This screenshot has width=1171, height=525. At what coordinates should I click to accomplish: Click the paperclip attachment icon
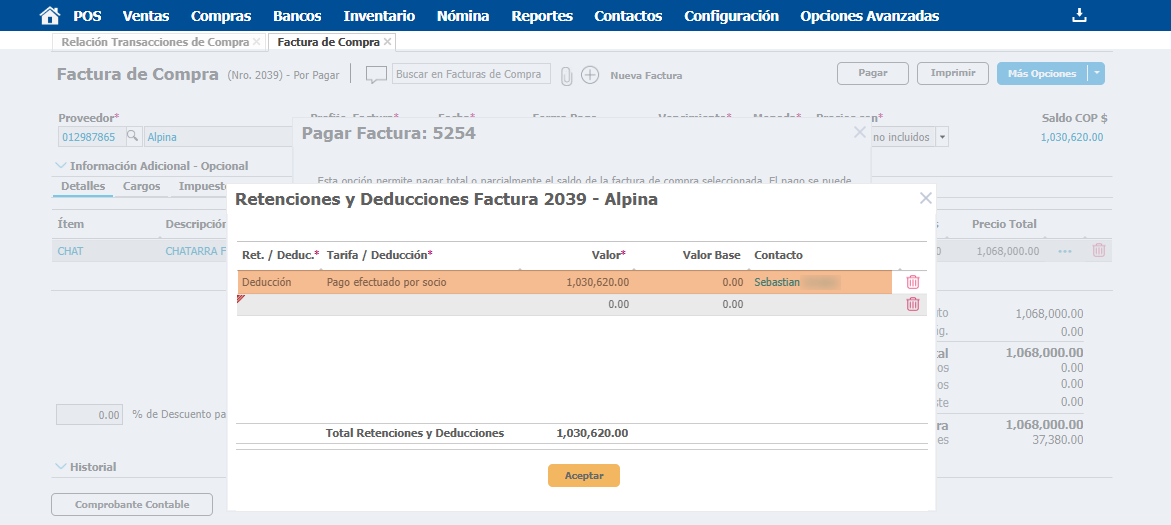click(x=567, y=75)
